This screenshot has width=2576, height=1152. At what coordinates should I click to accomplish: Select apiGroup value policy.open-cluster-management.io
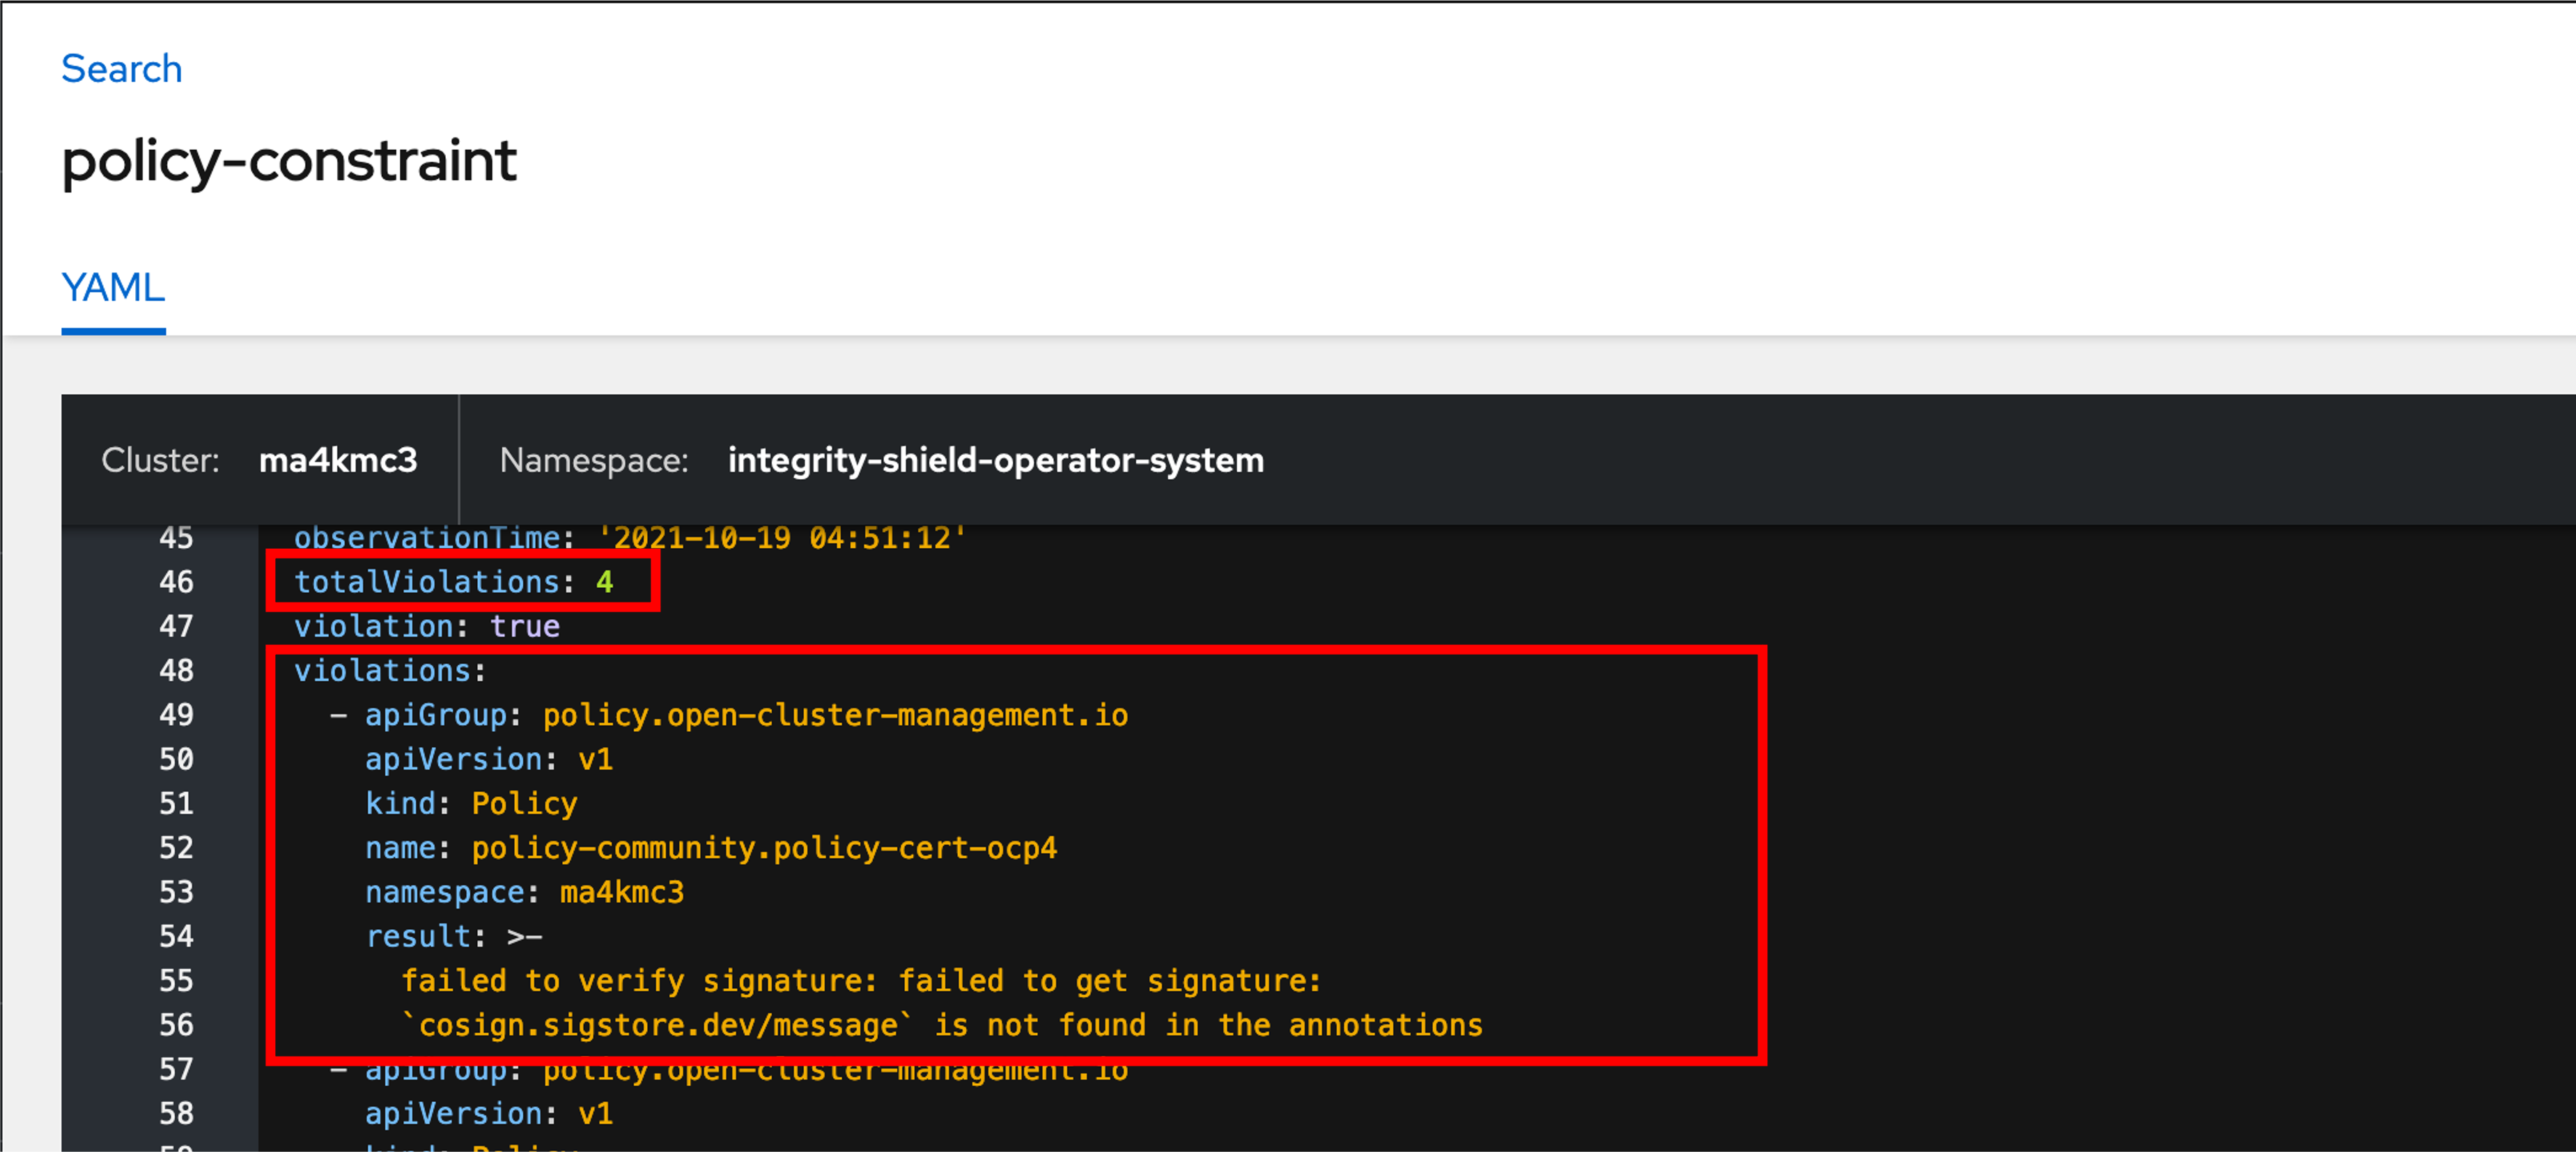[834, 714]
